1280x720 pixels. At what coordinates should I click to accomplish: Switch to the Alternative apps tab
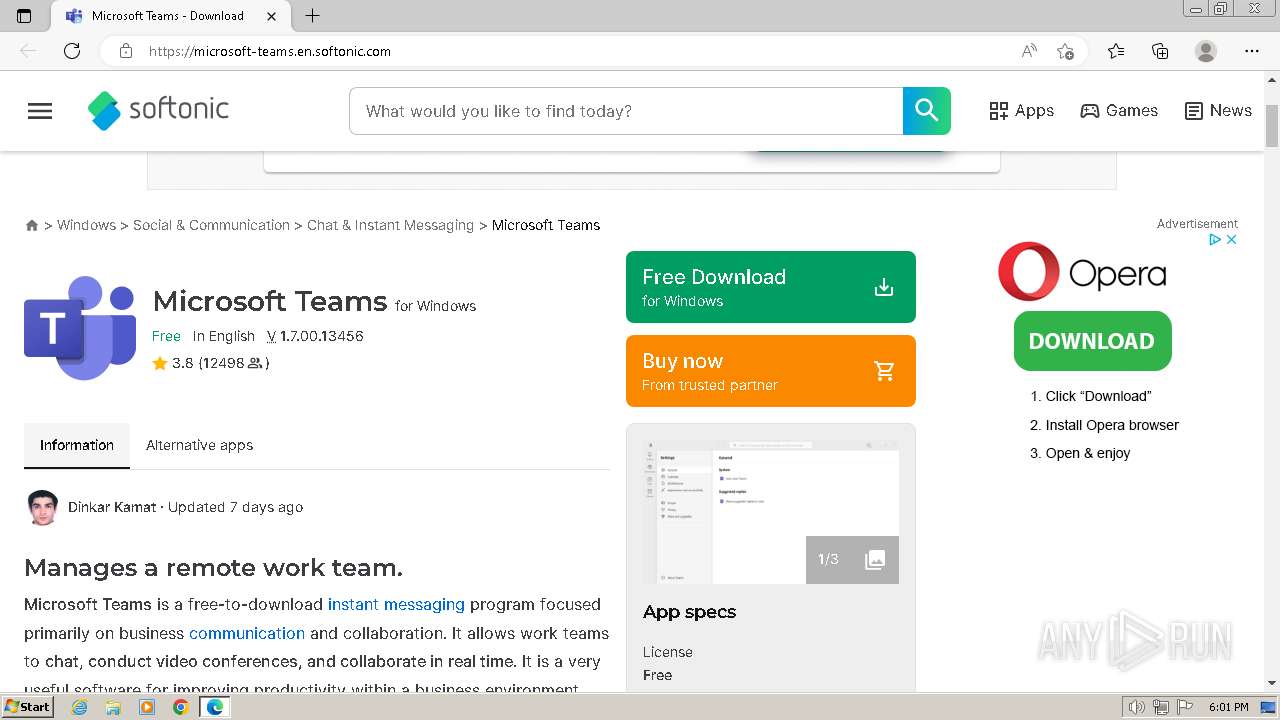199,445
